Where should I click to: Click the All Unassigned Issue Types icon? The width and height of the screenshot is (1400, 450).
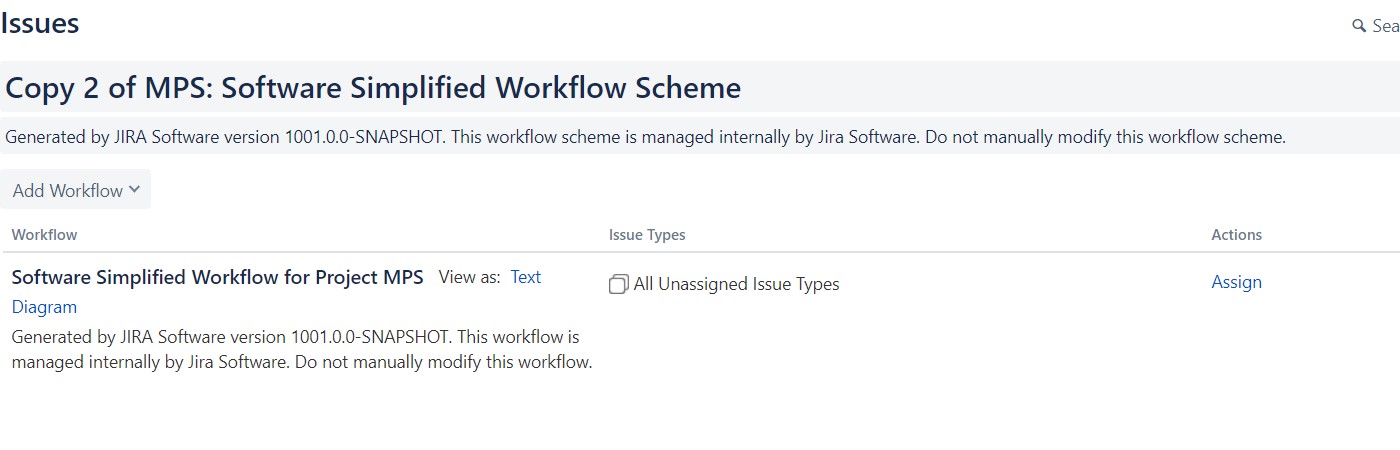[x=619, y=284]
